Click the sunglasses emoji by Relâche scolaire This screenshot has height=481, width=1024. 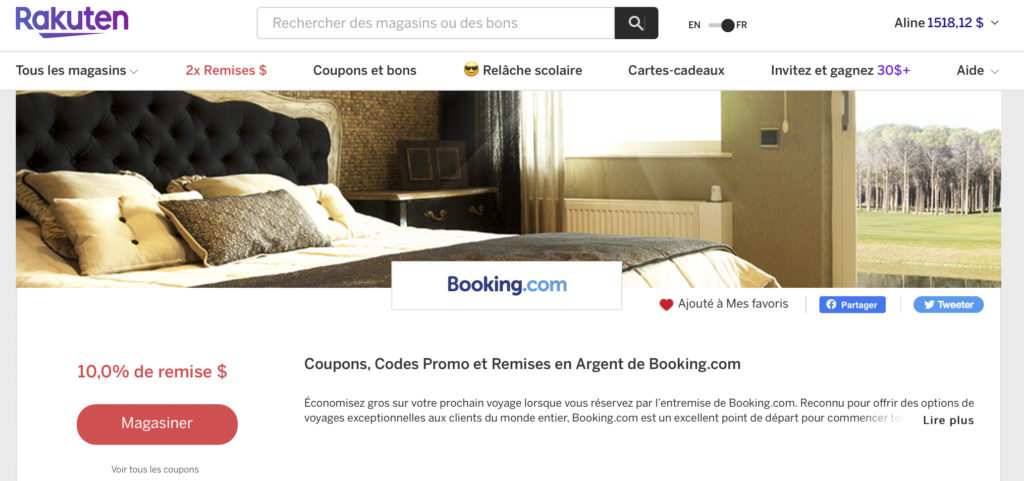[471, 70]
